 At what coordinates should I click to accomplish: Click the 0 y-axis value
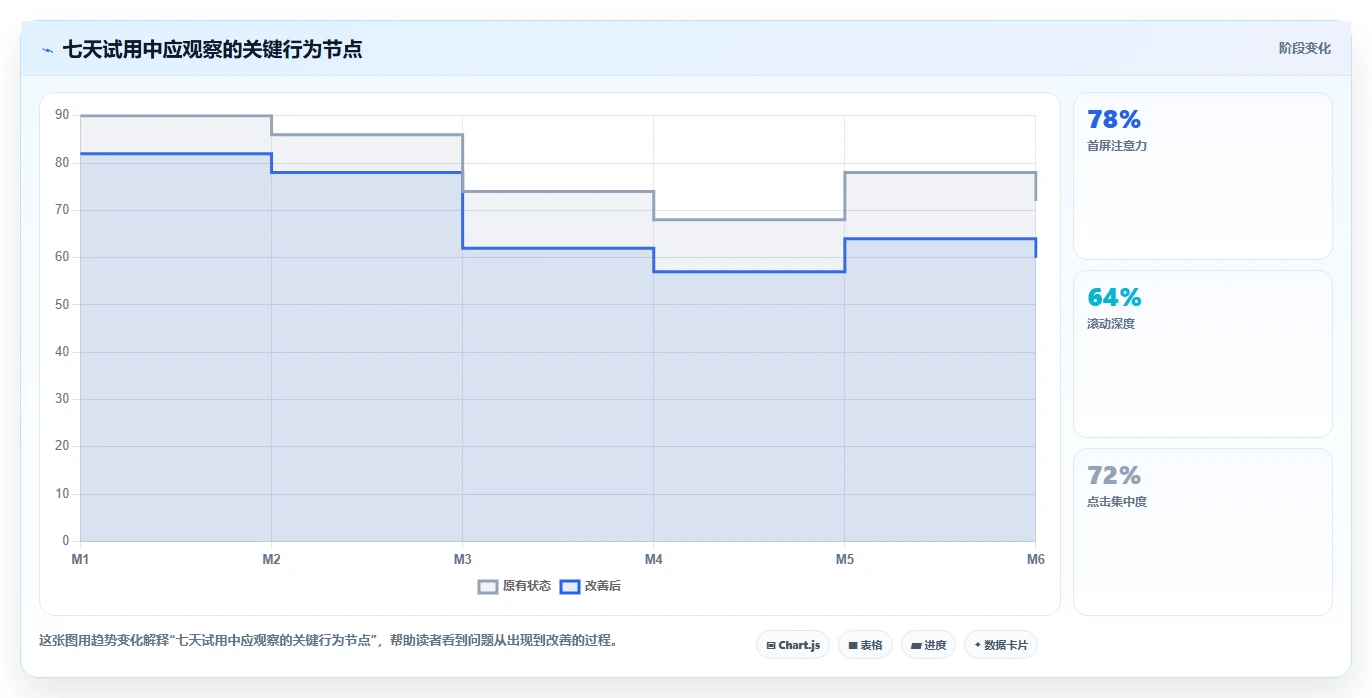coord(66,541)
